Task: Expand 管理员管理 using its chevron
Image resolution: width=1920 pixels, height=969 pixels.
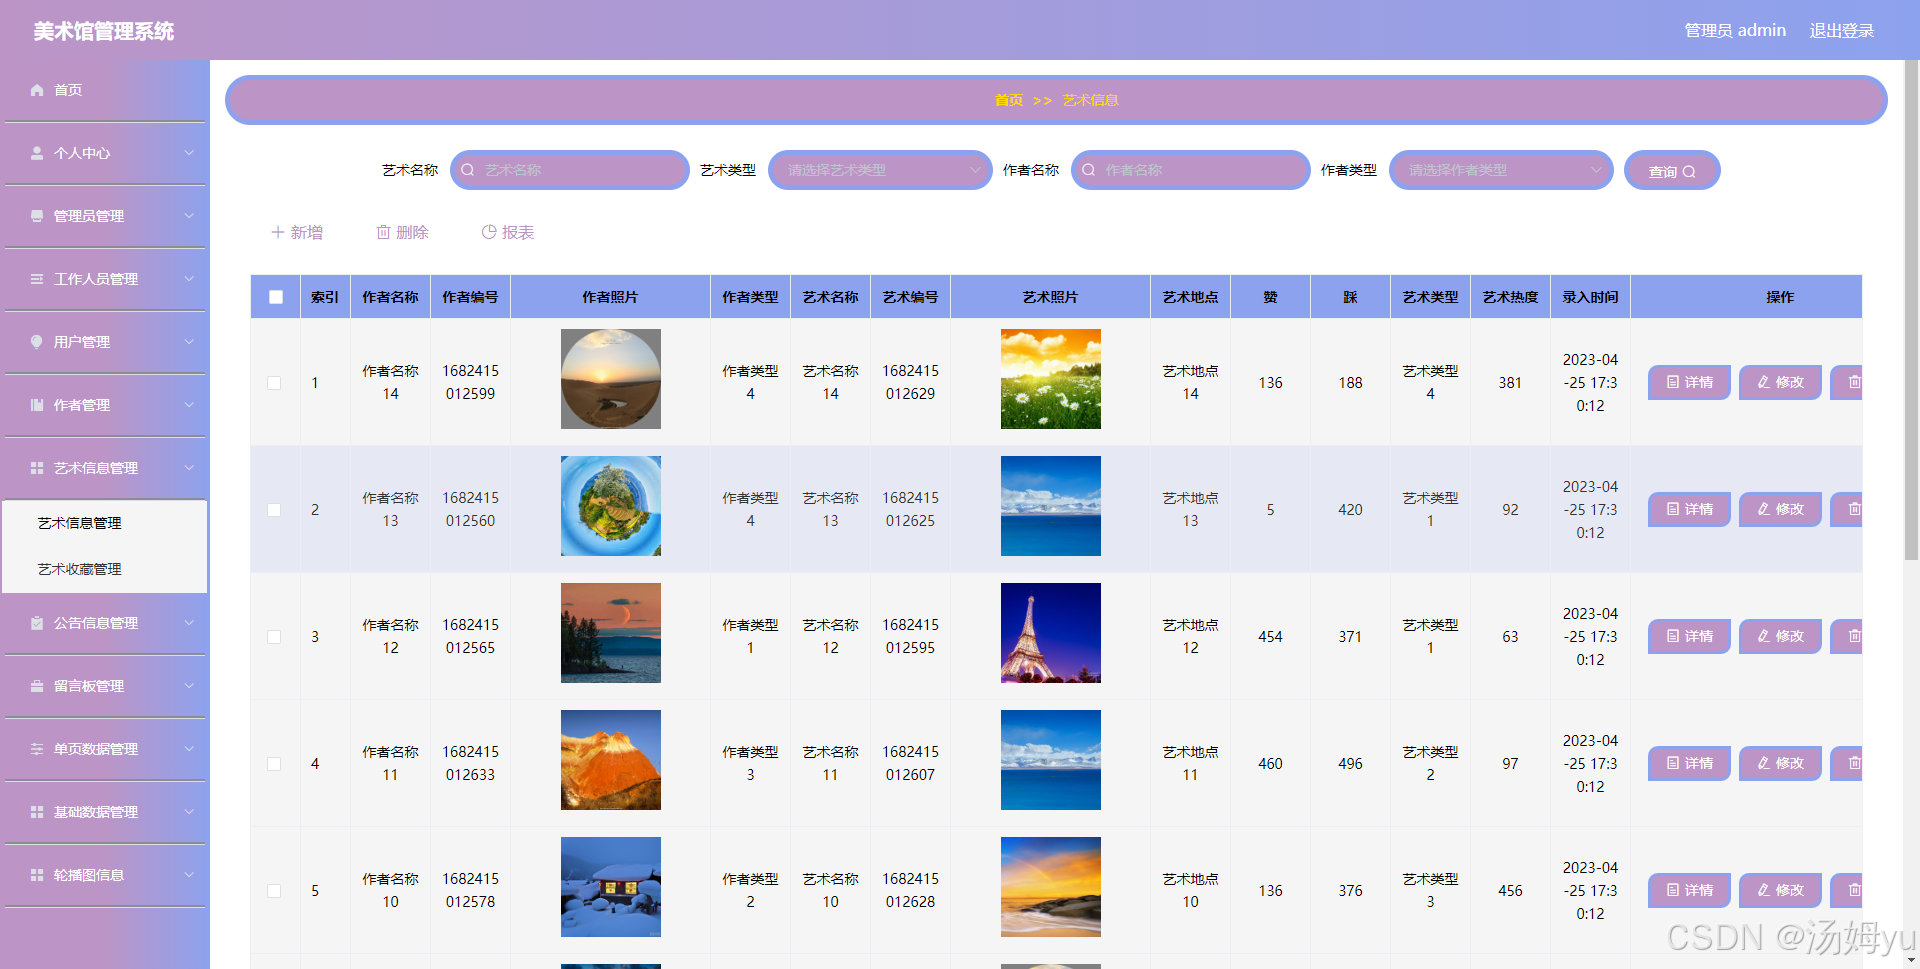Action: (189, 216)
